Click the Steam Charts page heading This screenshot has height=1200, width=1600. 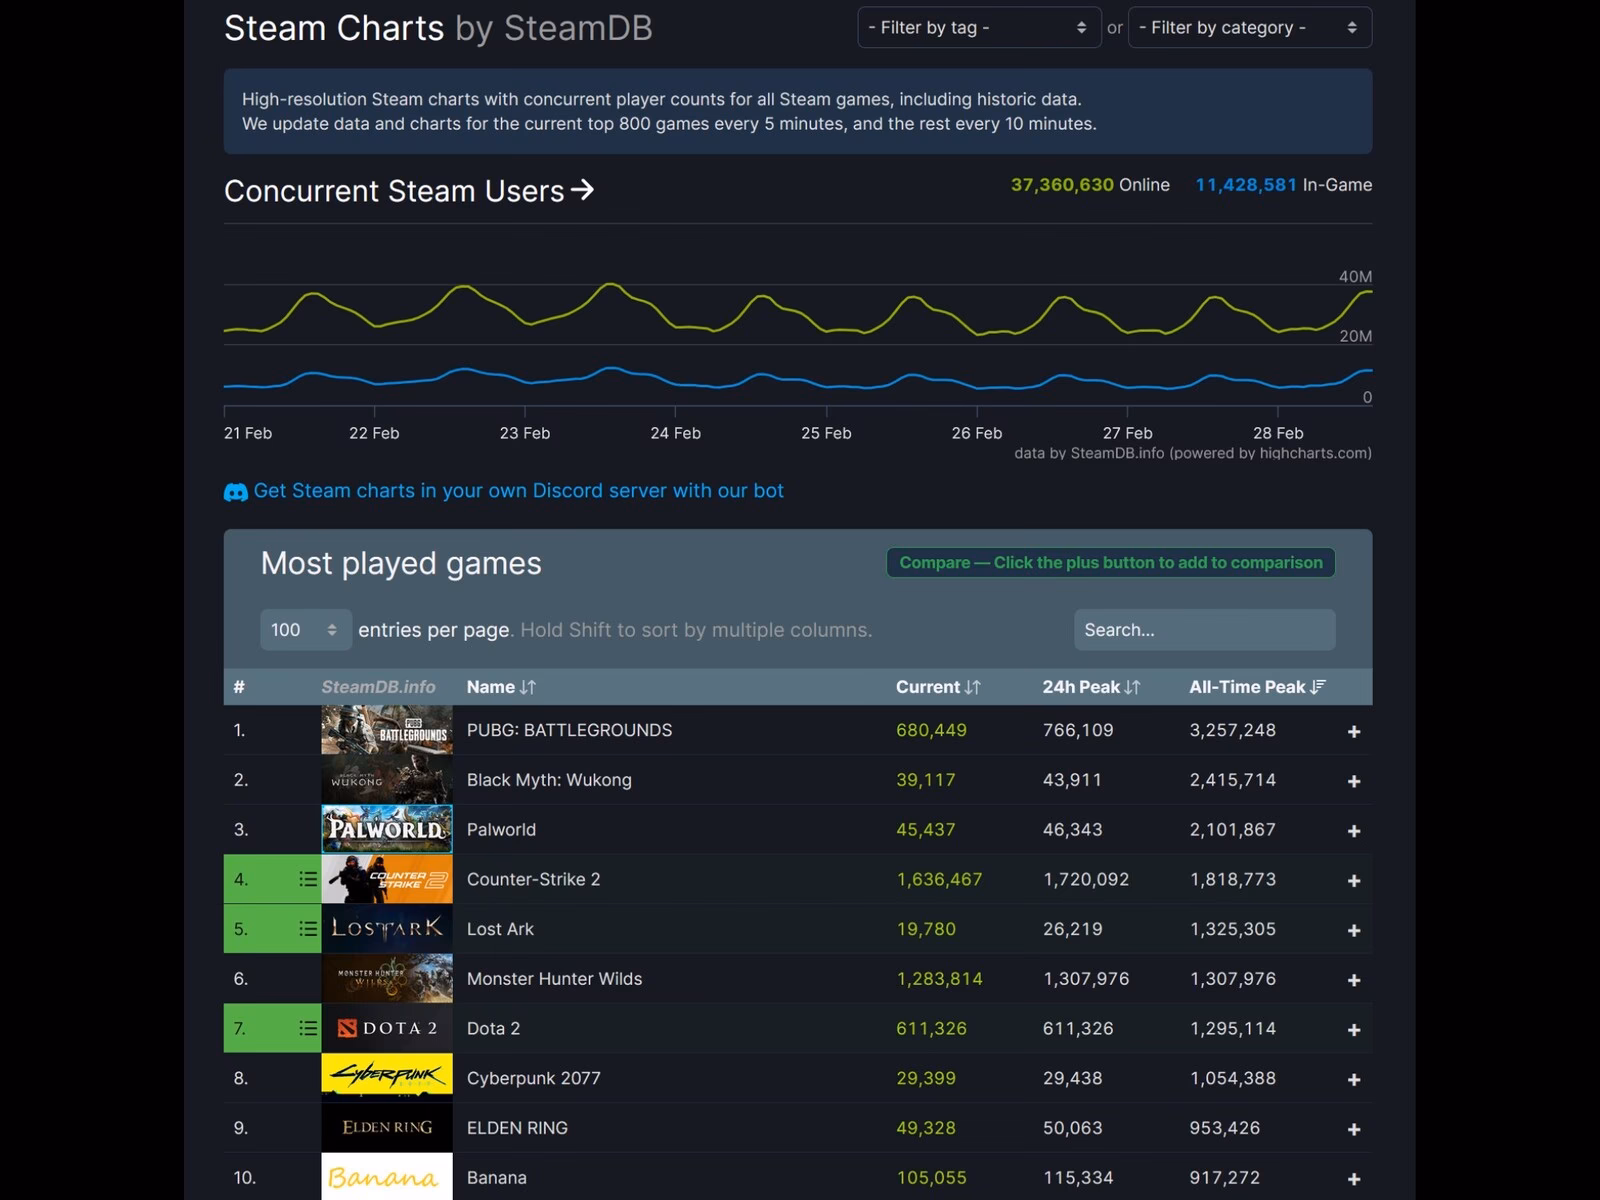[x=438, y=28]
